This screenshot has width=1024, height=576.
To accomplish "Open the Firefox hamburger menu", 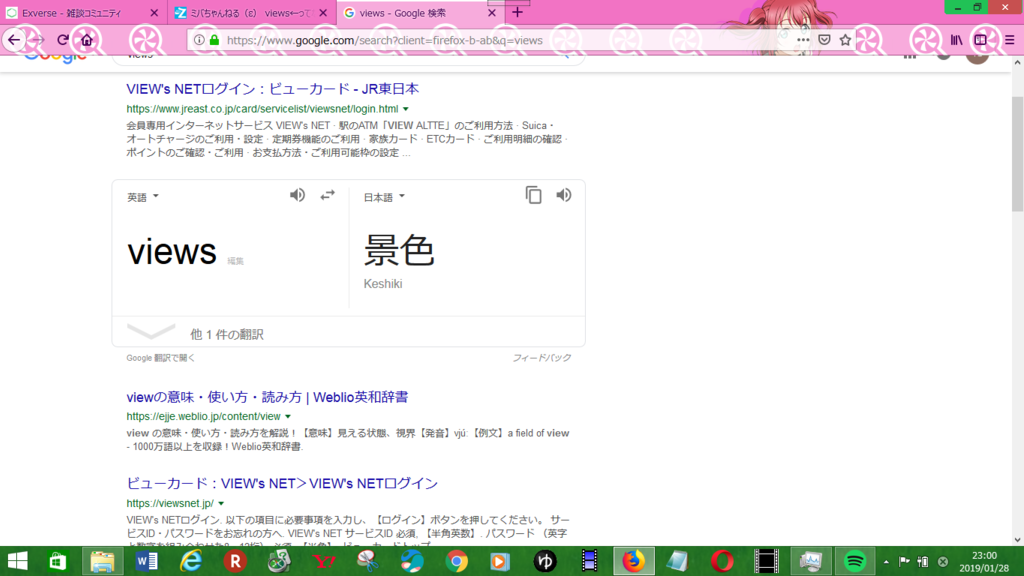I will click(x=1010, y=40).
